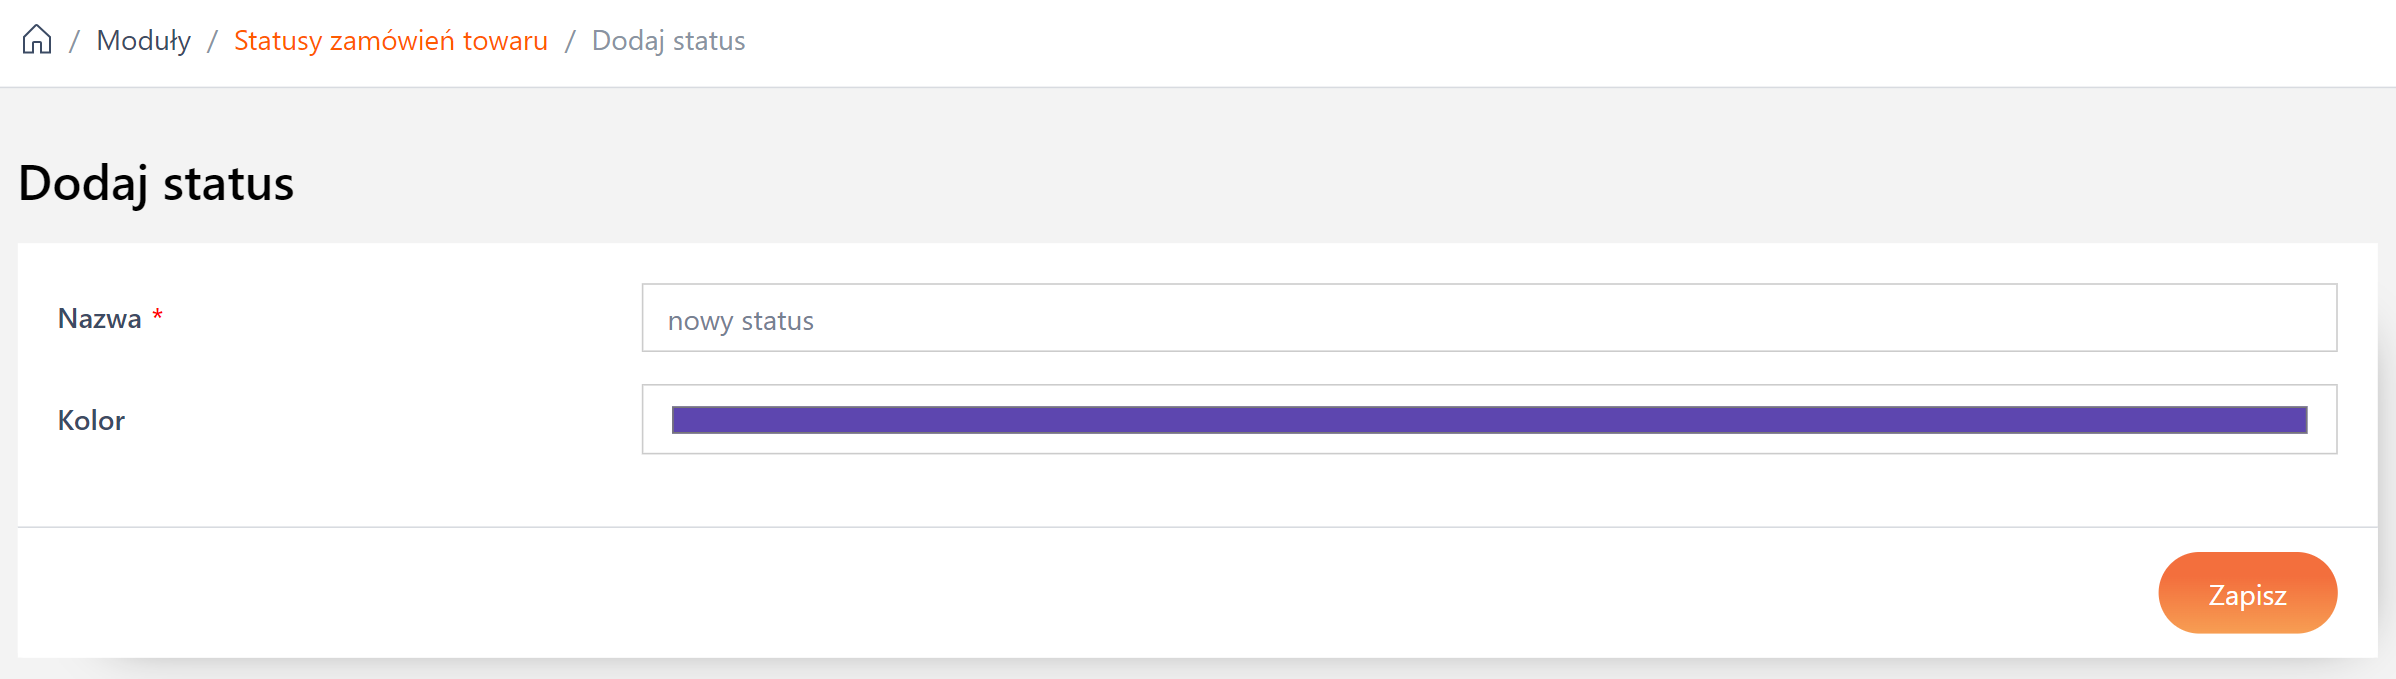
Task: Click the required asterisk next to Nazwa
Action: pyautogui.click(x=158, y=315)
